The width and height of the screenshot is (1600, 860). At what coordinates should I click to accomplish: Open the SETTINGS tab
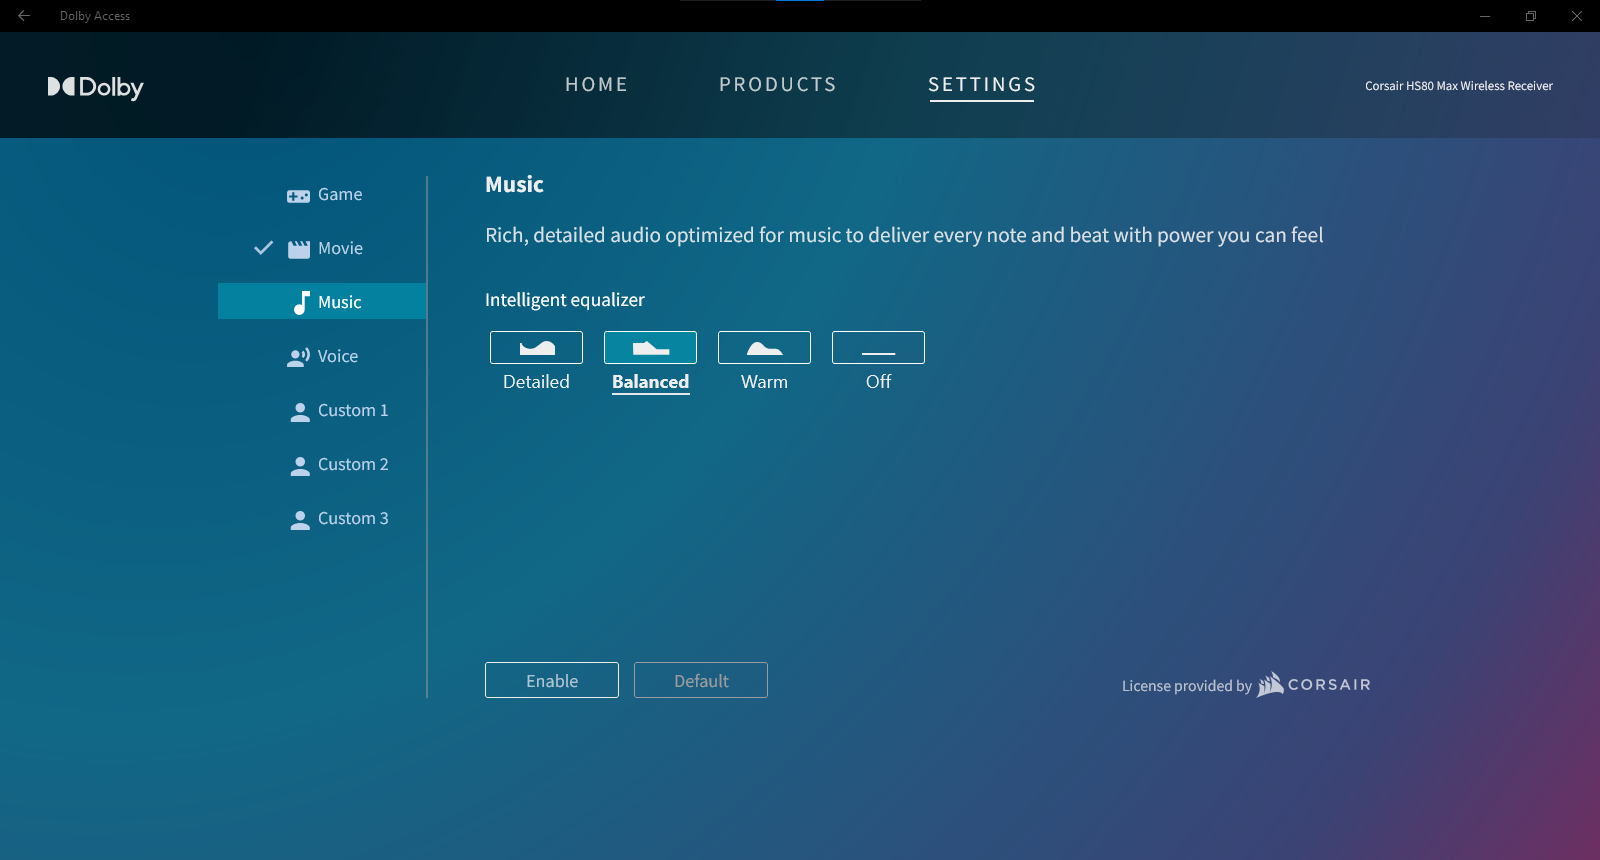[x=982, y=85]
